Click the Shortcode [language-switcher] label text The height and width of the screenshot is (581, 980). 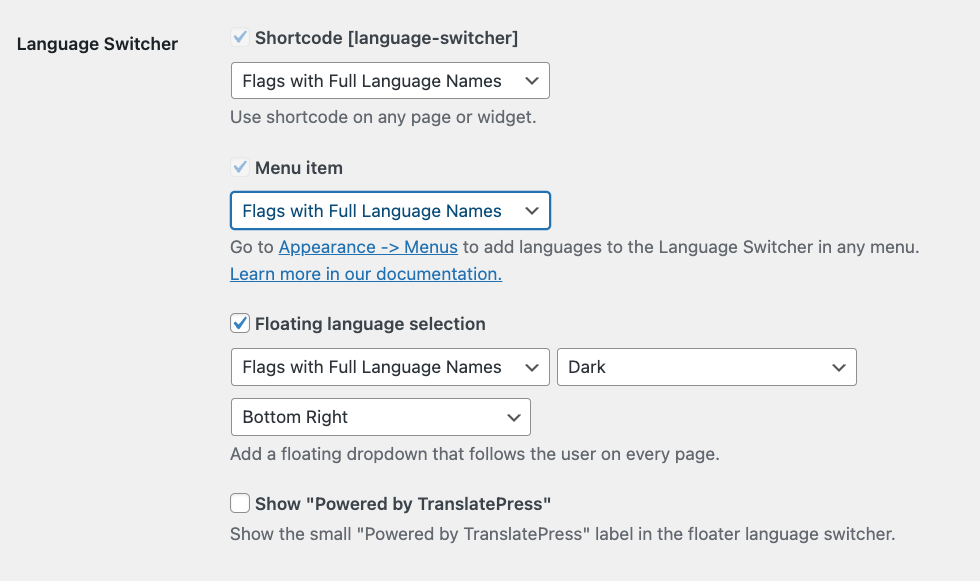coord(386,37)
